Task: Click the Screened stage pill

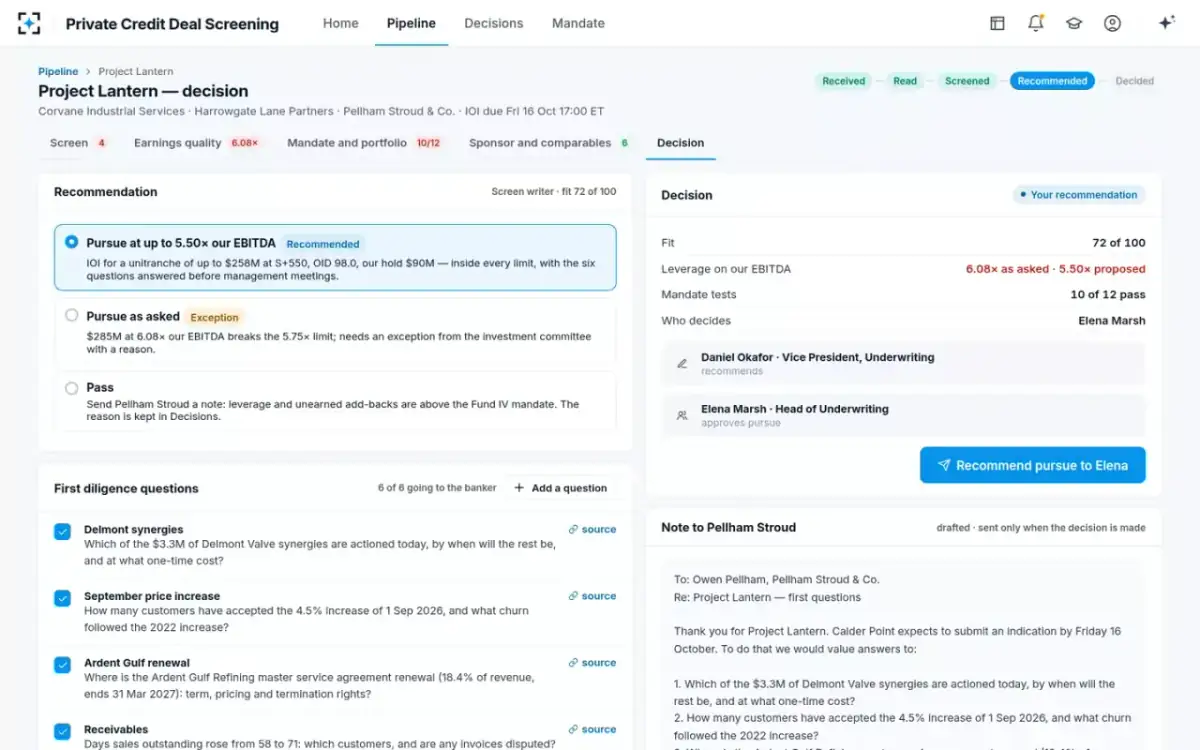Action: click(x=967, y=81)
